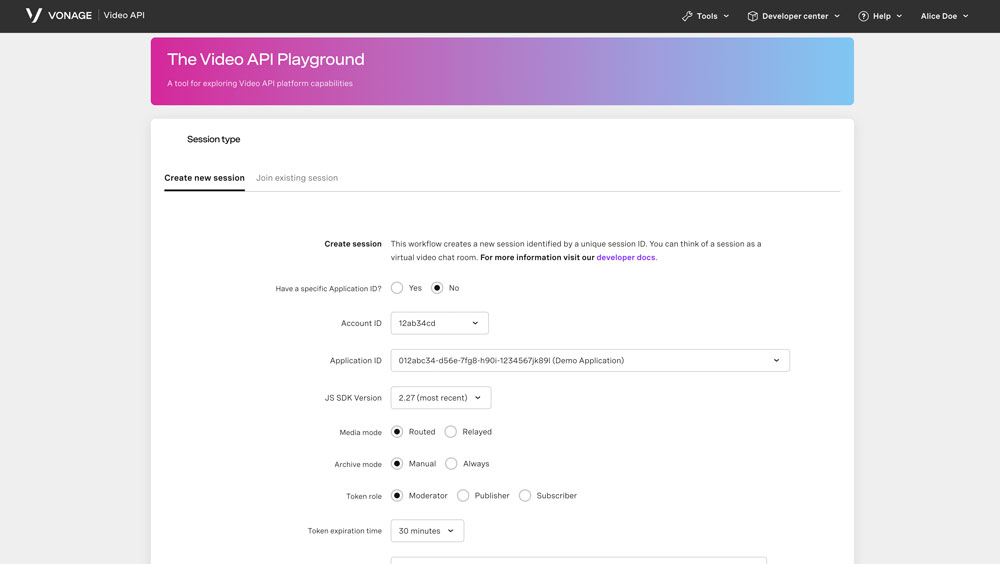Open the Alice Doe account menu
Image resolution: width=1000 pixels, height=564 pixels.
point(945,16)
